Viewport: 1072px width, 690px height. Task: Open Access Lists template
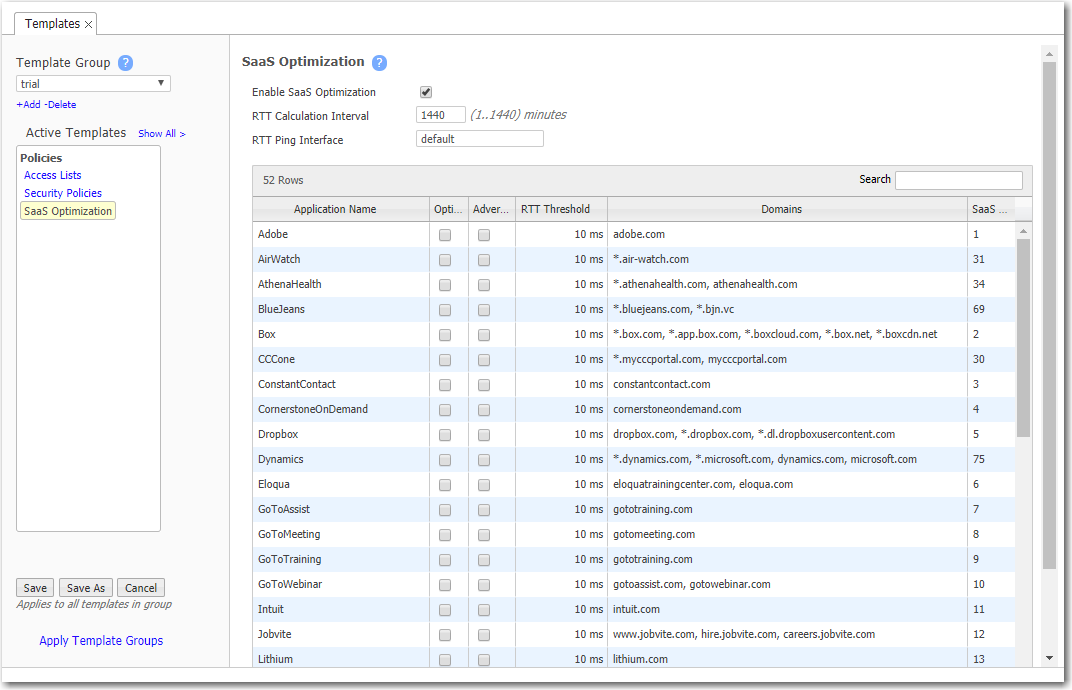click(53, 175)
